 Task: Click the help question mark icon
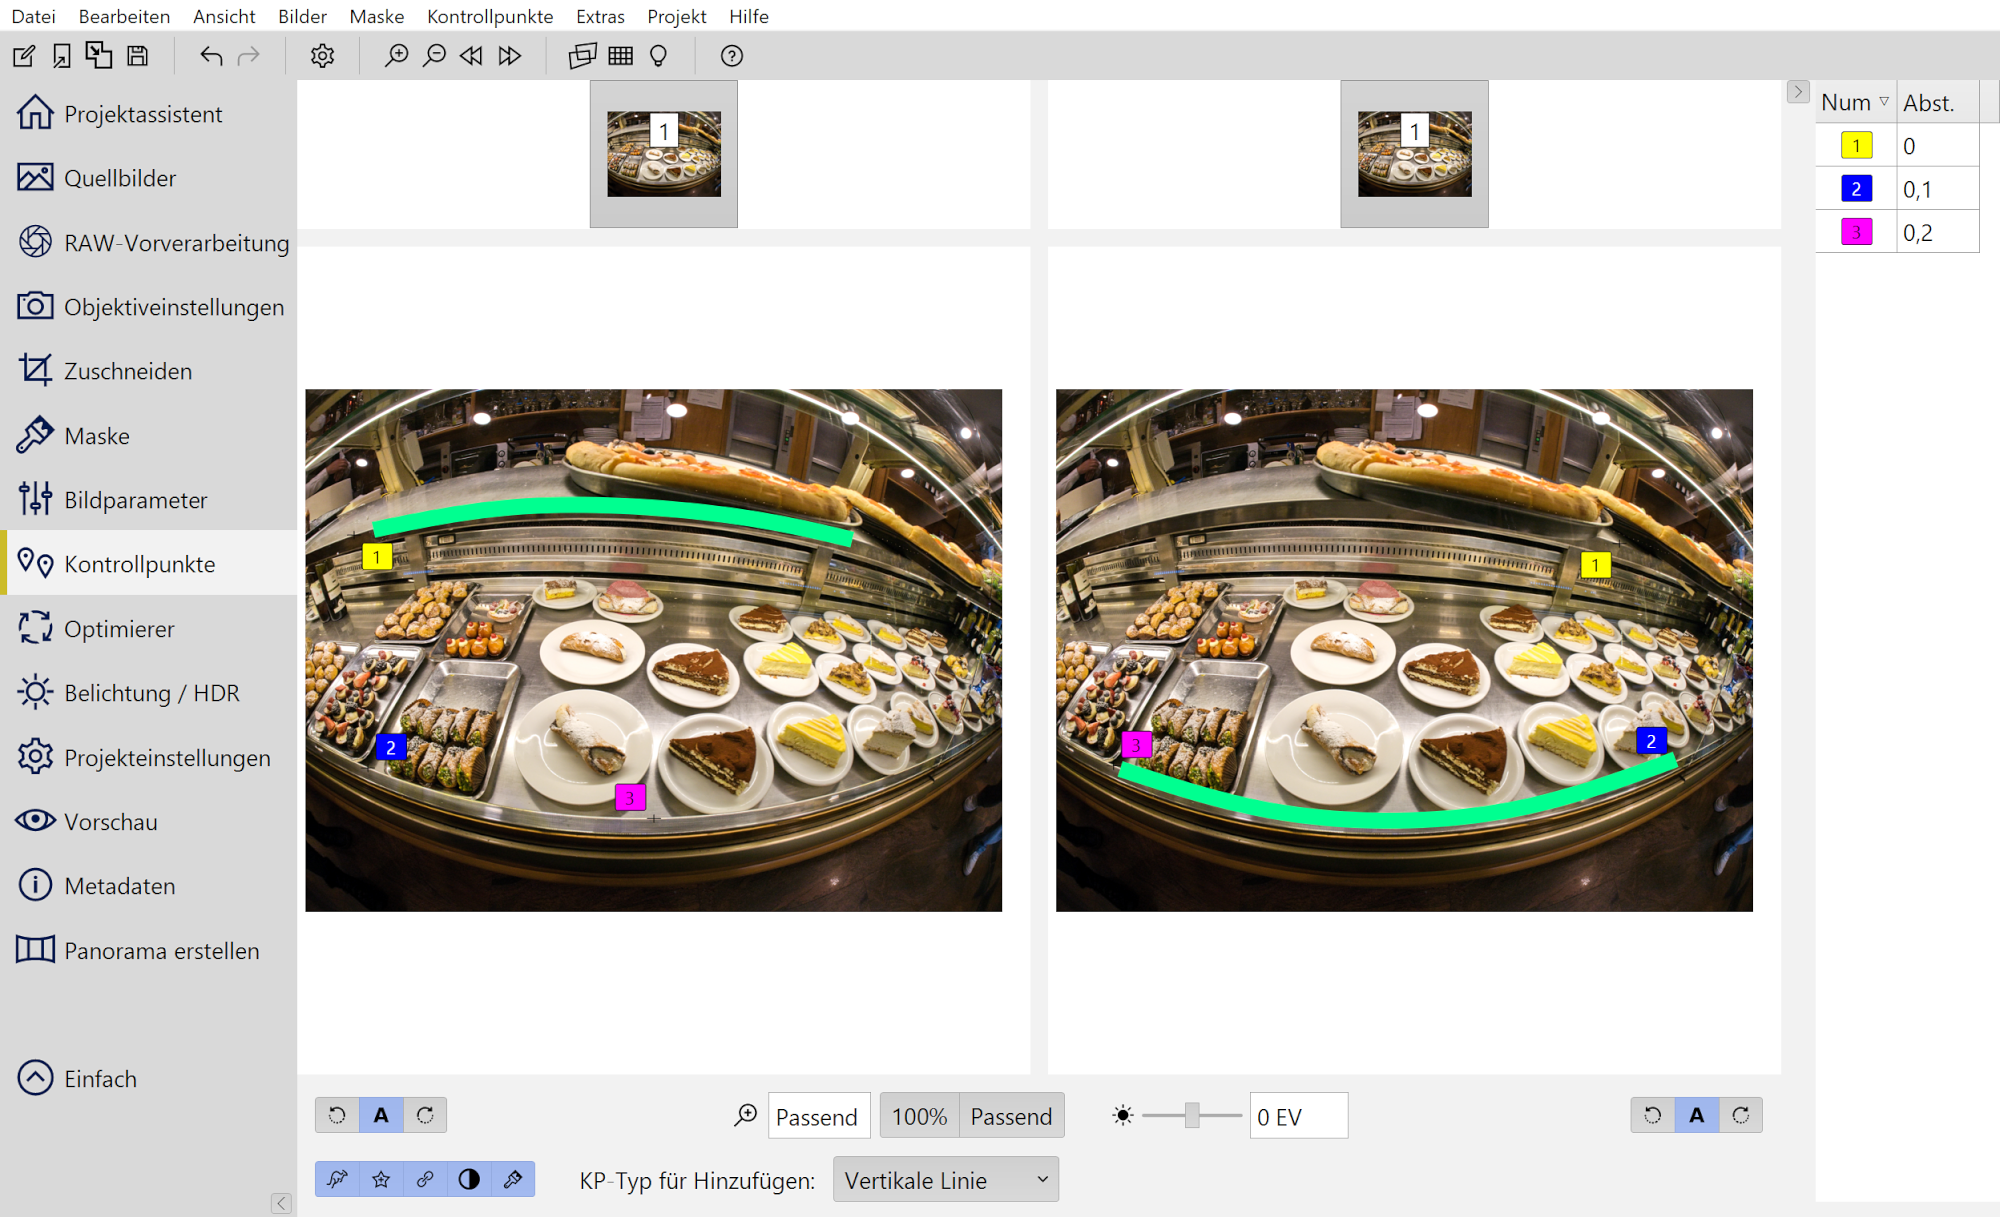731,56
